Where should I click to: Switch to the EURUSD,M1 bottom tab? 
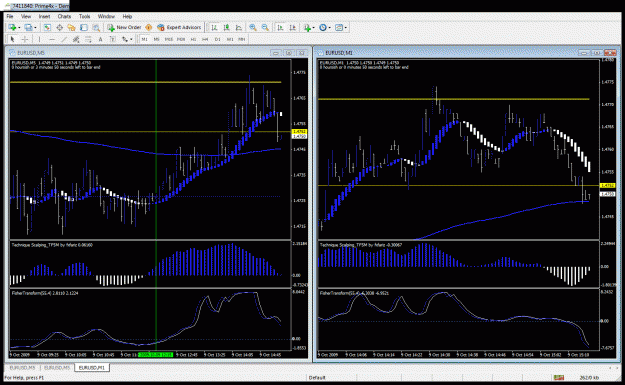pyautogui.click(x=92, y=367)
